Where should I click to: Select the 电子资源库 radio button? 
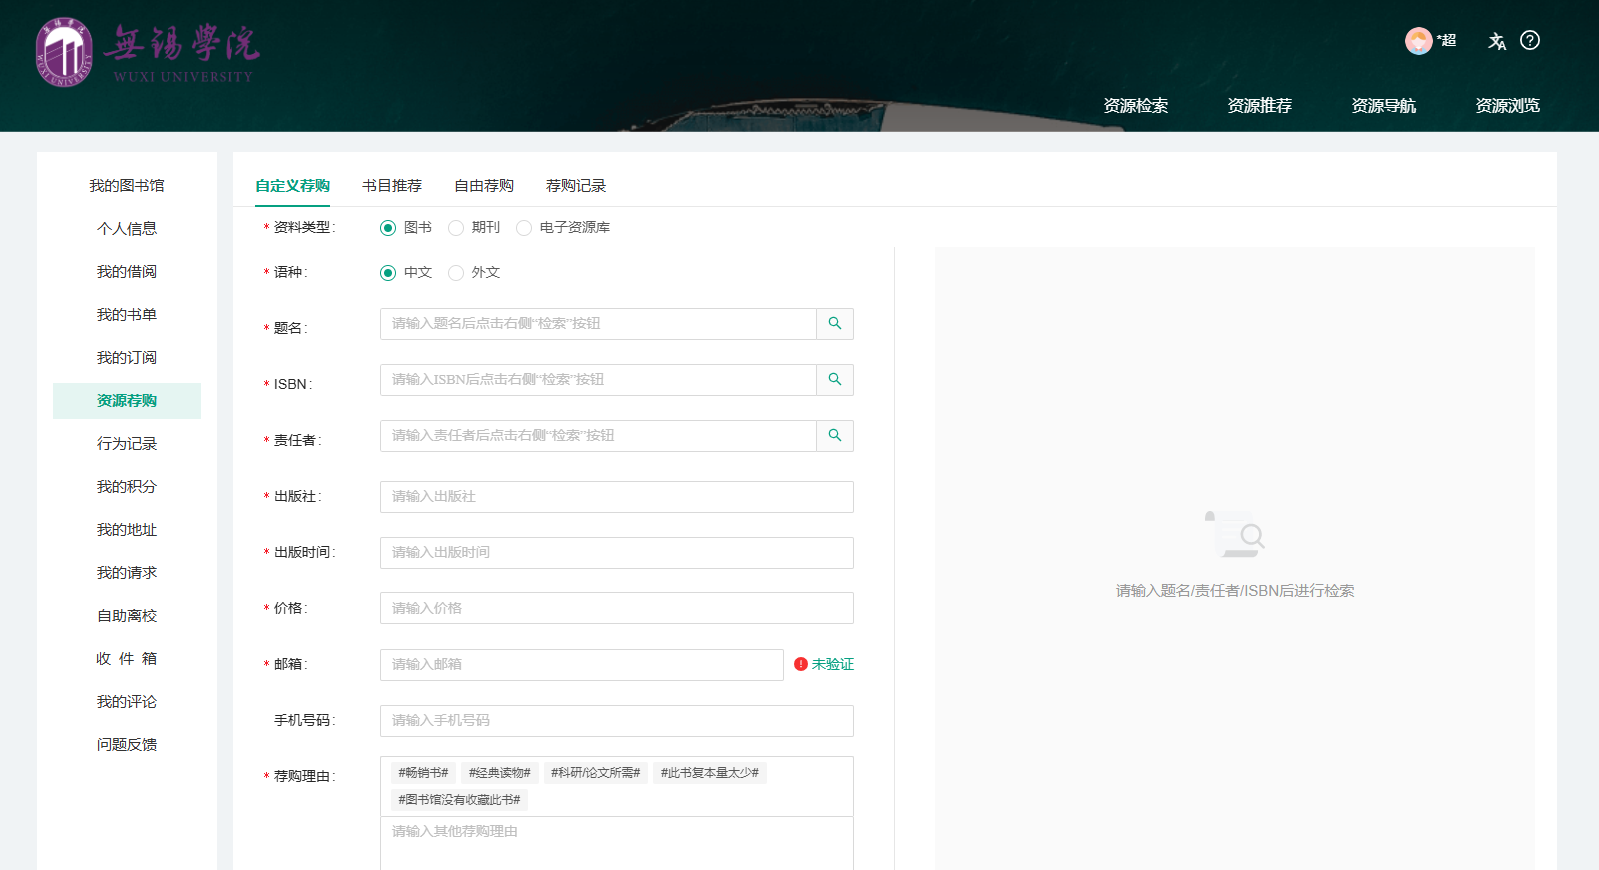[524, 228]
